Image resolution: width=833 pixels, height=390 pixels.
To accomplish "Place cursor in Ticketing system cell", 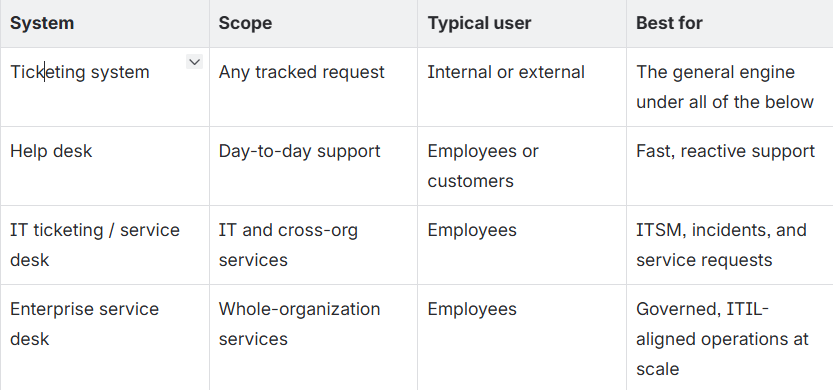I will coord(105,87).
